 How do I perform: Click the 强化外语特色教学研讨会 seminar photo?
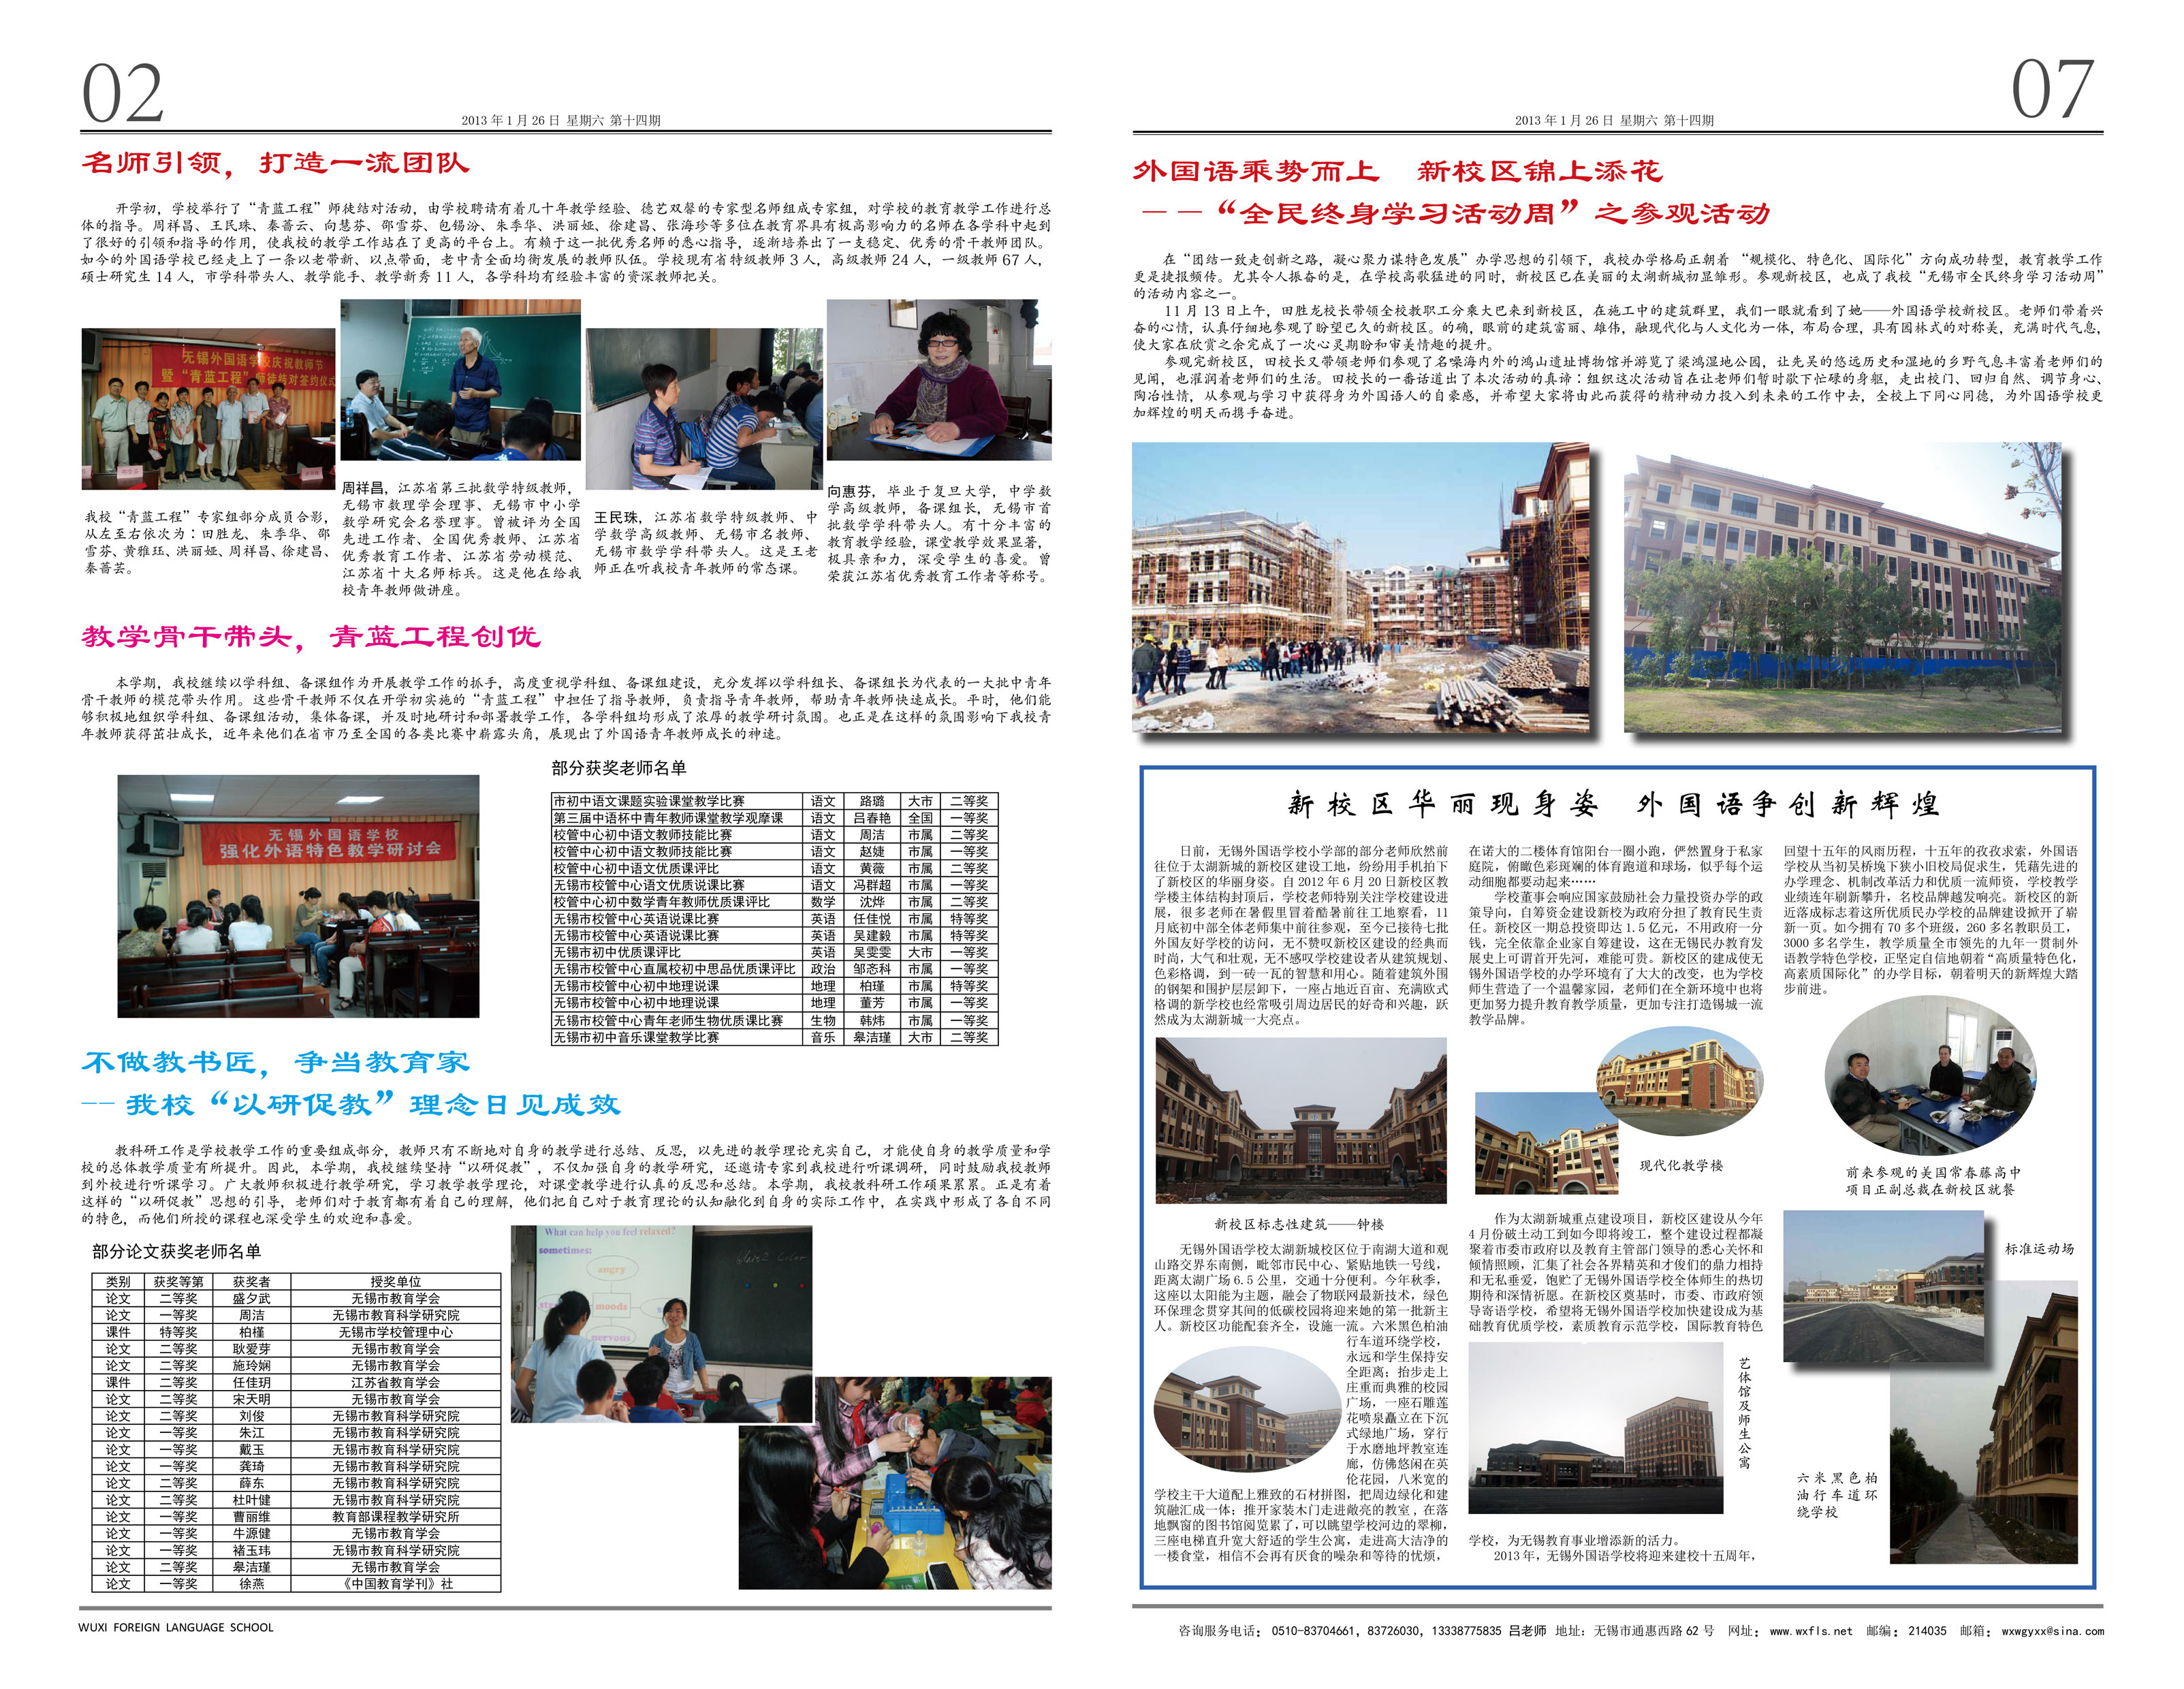tap(298, 896)
